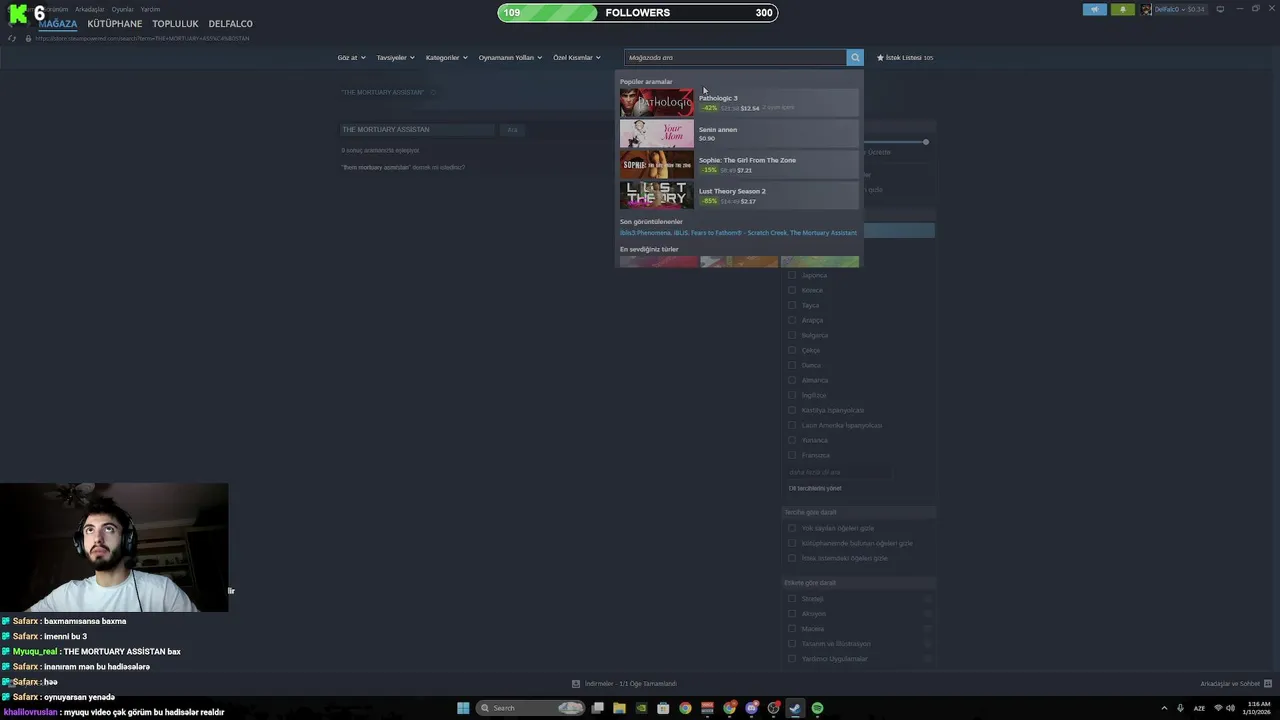Viewport: 1280px width, 720px height.
Task: Check the Aksiyon tag filter
Action: (x=792, y=614)
